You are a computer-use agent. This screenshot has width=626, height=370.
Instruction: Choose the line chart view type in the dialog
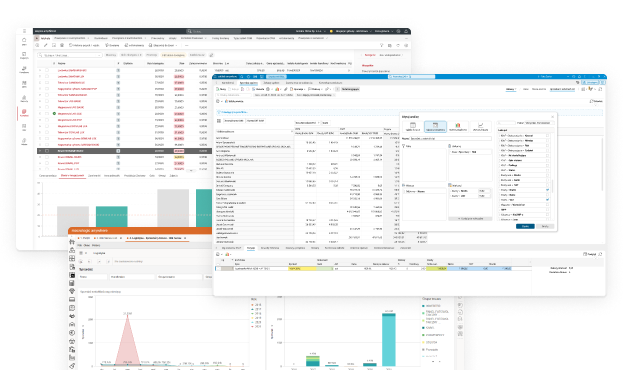point(480,127)
